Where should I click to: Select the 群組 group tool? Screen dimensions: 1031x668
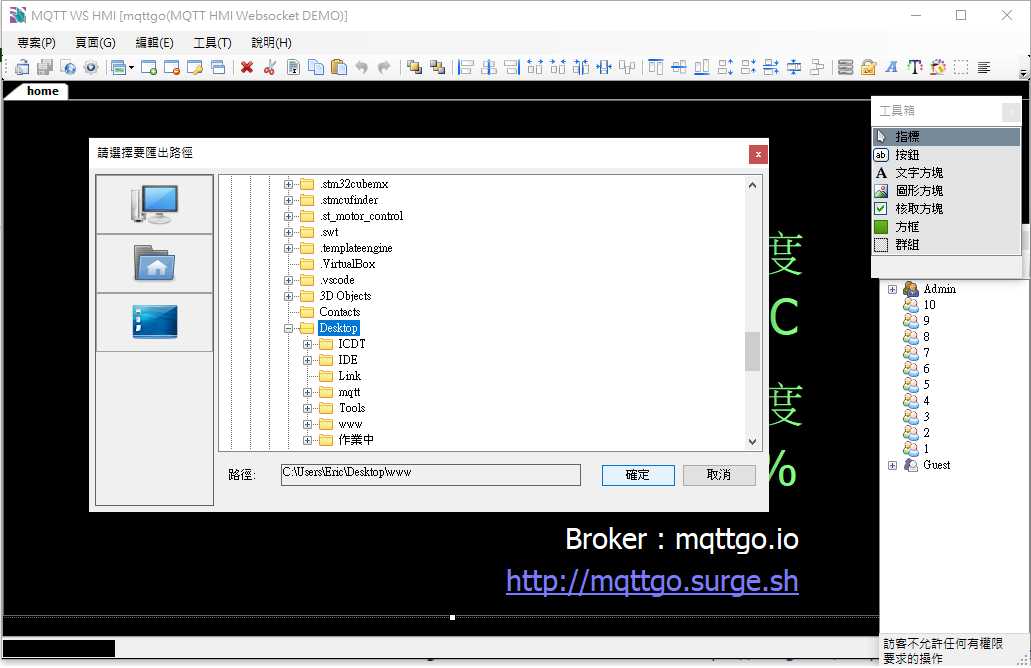click(x=946, y=245)
